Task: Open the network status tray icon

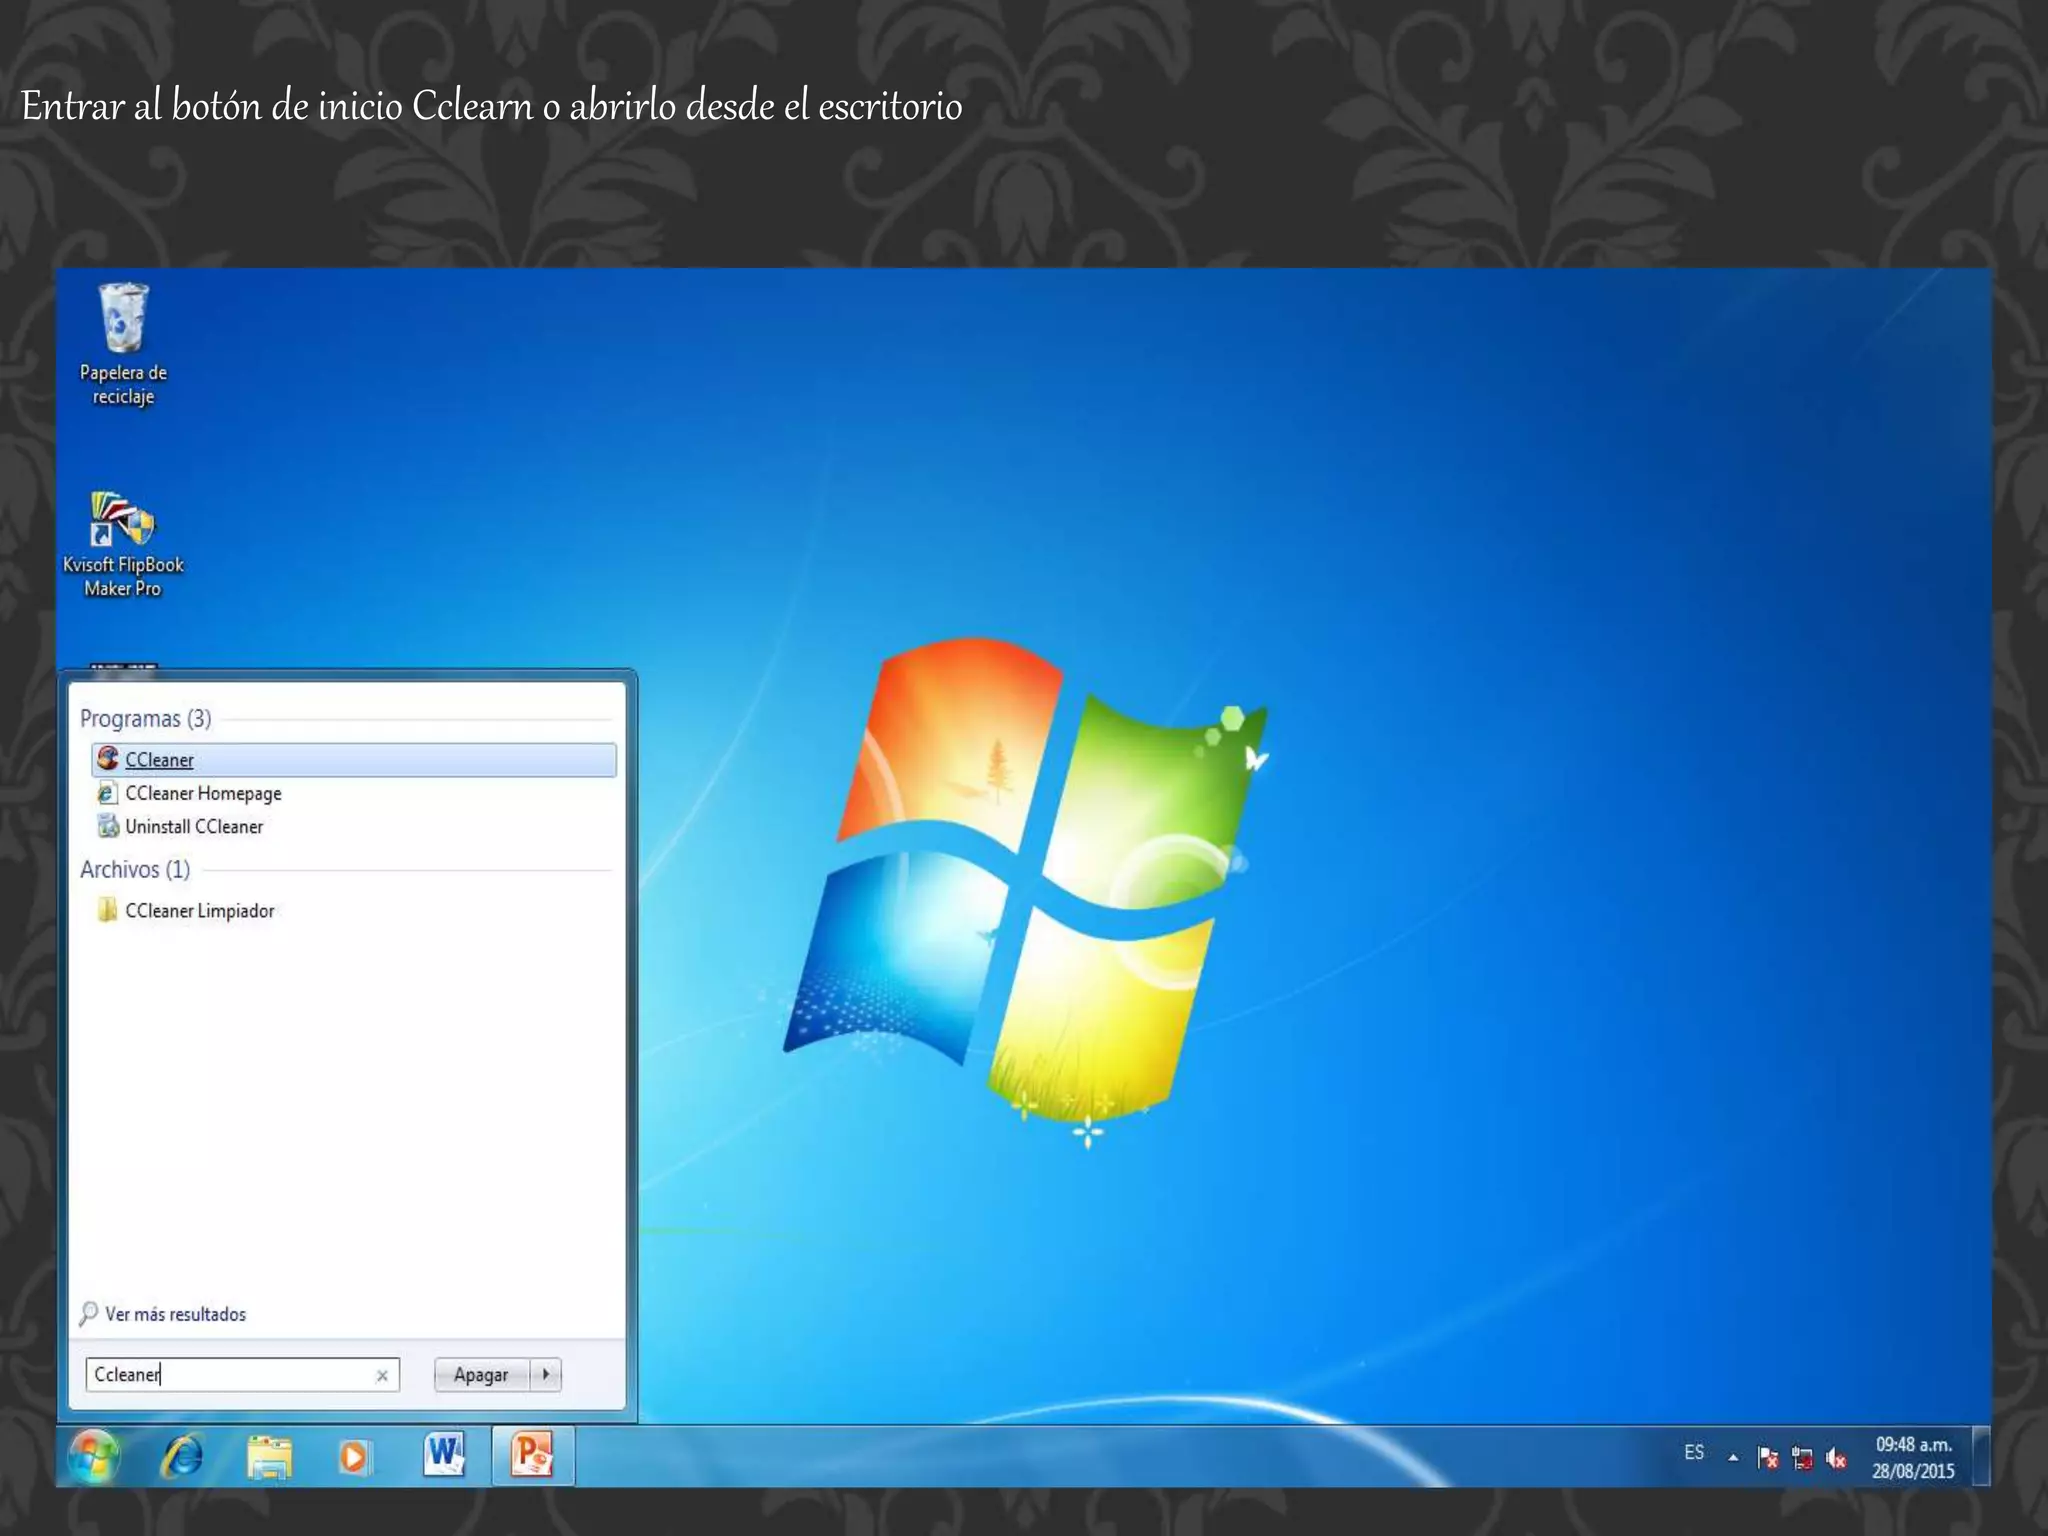Action: pyautogui.click(x=1802, y=1459)
